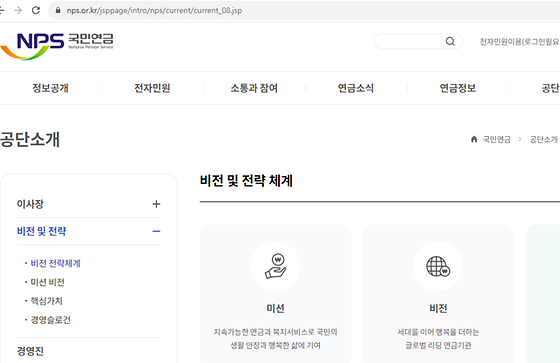The width and height of the screenshot is (560, 363).
Task: Open the 연금정보 menu
Action: pyautogui.click(x=458, y=88)
